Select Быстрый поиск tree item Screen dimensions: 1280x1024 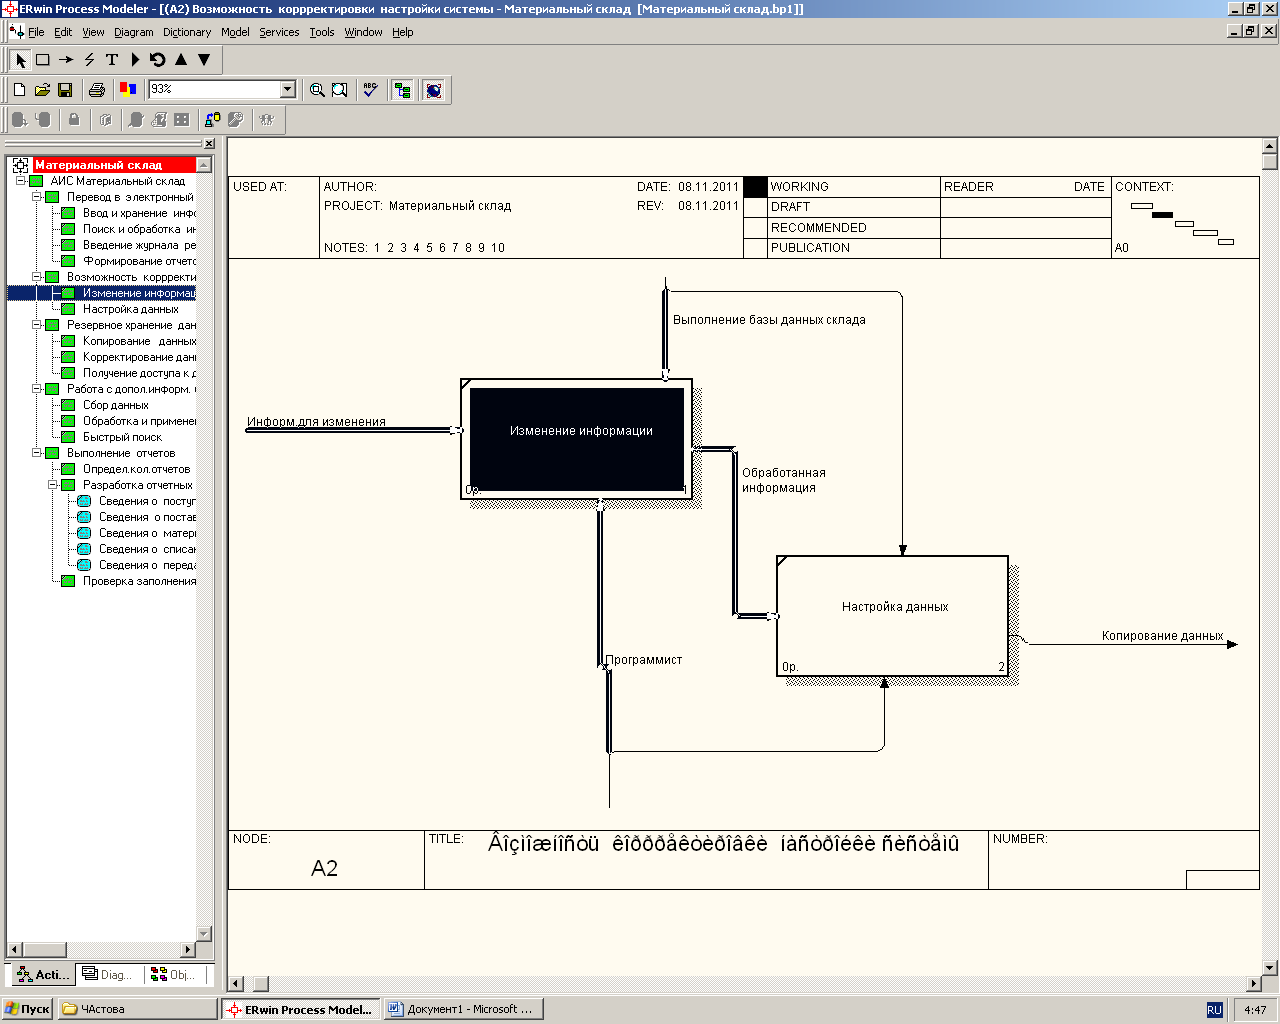pos(122,437)
